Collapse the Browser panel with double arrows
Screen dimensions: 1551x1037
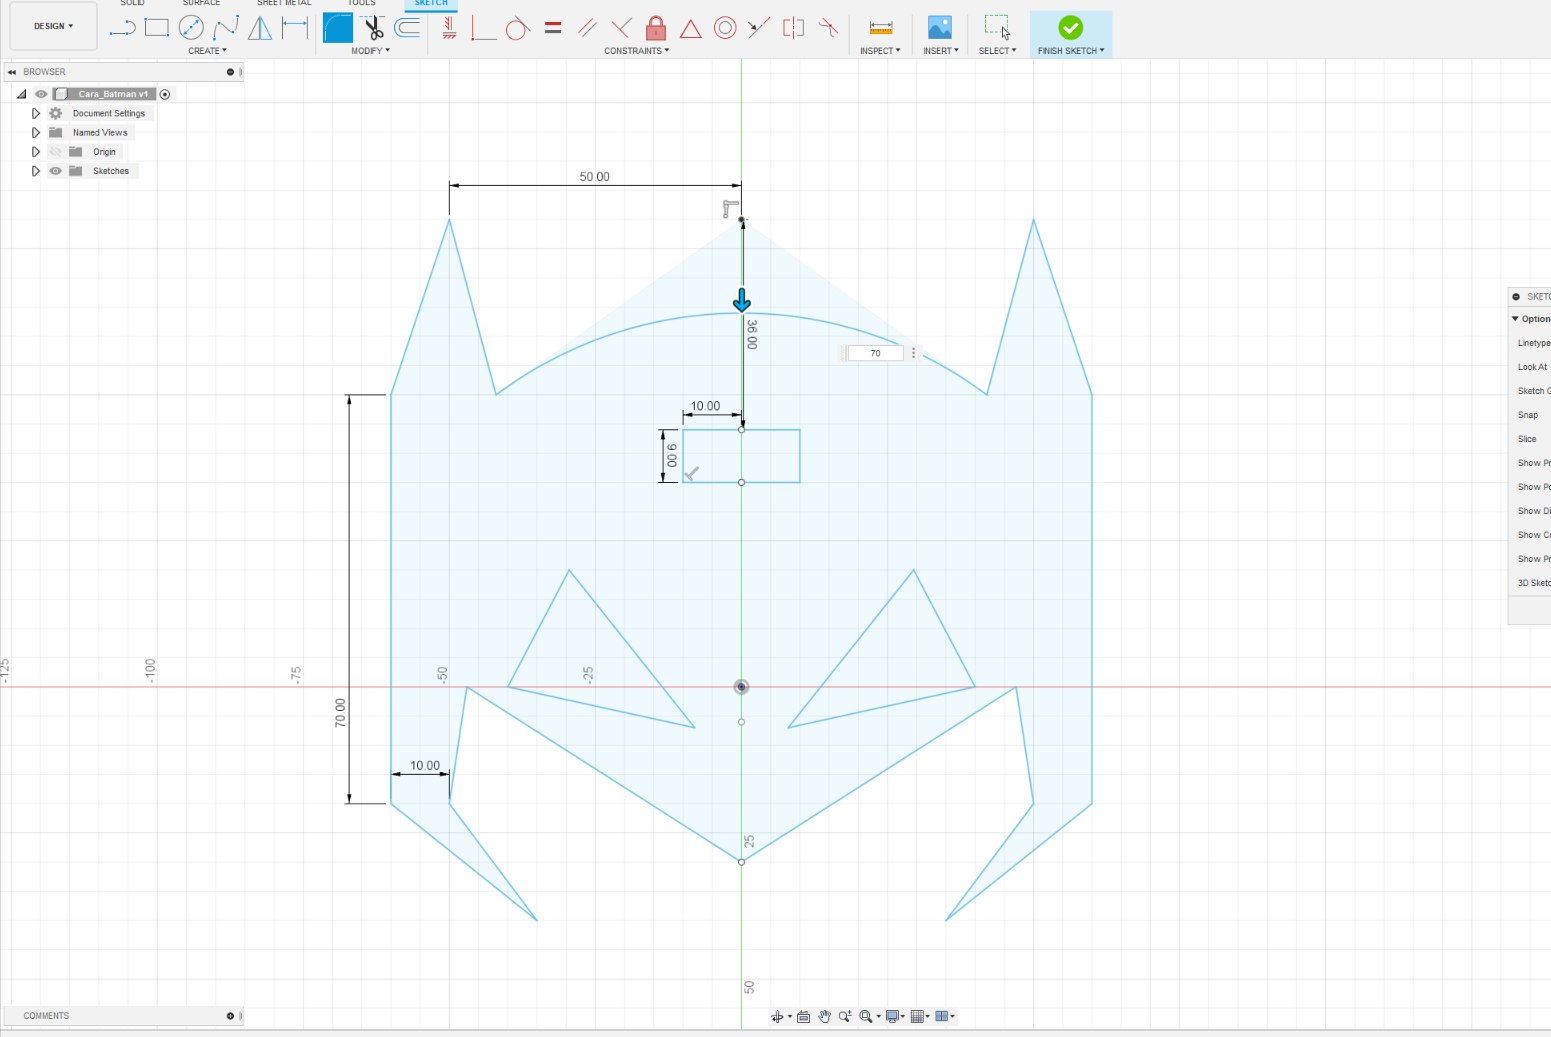pos(12,72)
